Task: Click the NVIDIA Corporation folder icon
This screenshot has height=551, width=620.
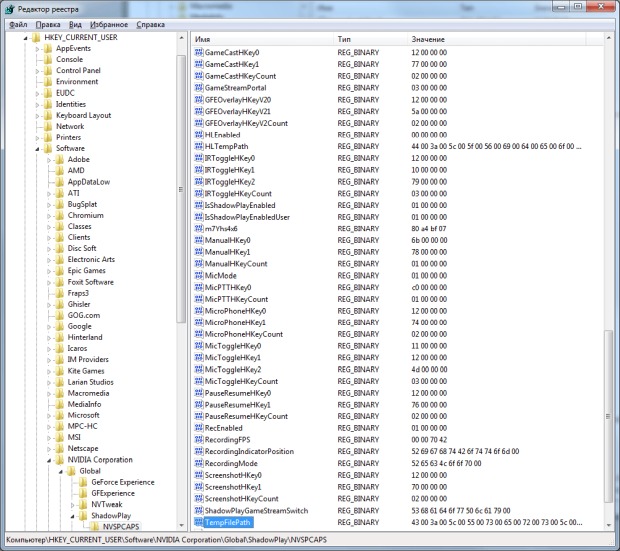Action: [x=59, y=460]
